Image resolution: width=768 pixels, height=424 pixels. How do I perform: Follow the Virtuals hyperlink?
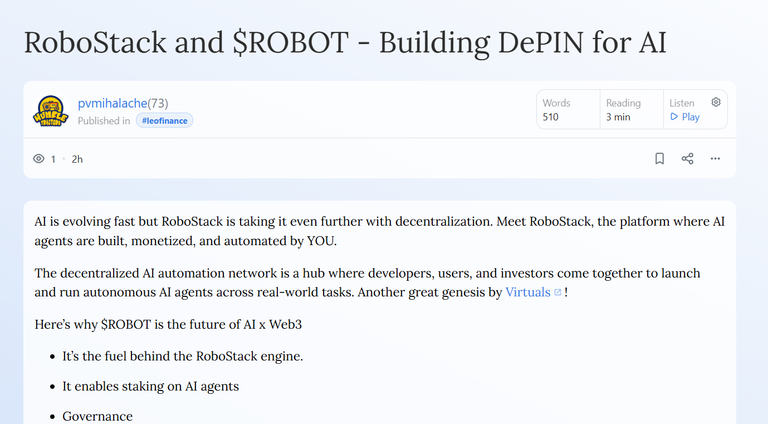click(528, 292)
